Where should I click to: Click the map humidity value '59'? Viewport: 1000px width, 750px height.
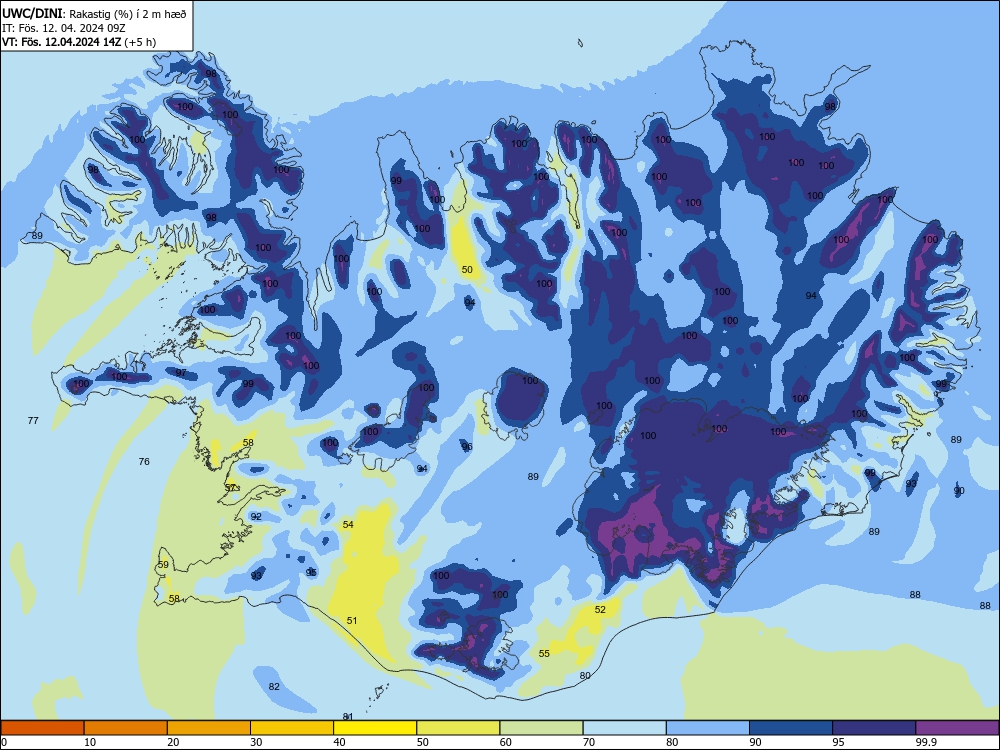click(x=163, y=564)
